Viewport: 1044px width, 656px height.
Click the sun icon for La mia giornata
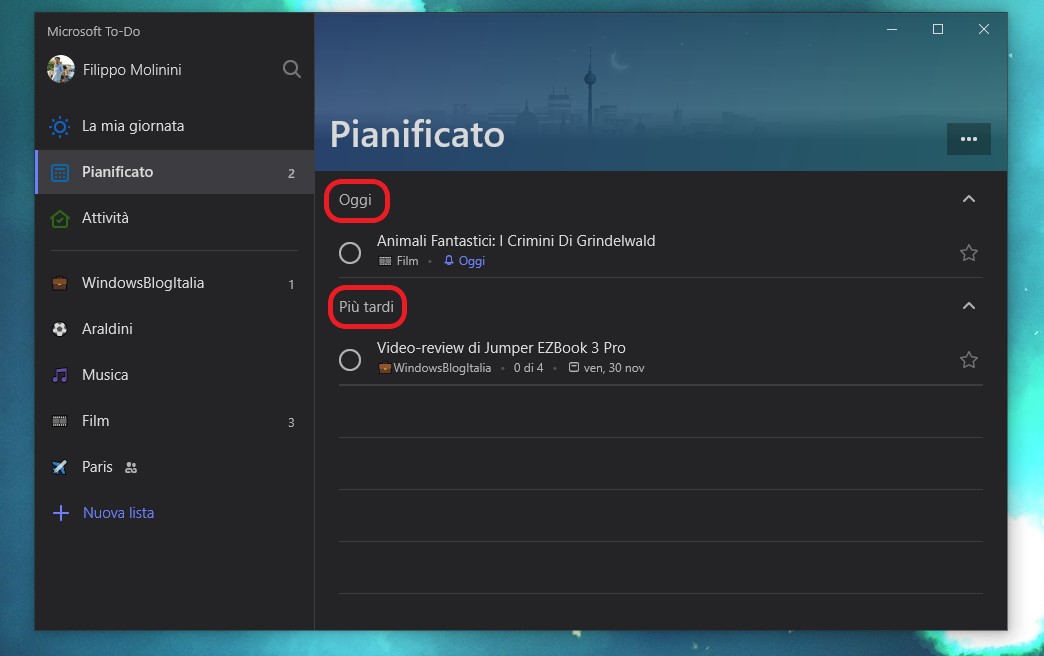[60, 127]
